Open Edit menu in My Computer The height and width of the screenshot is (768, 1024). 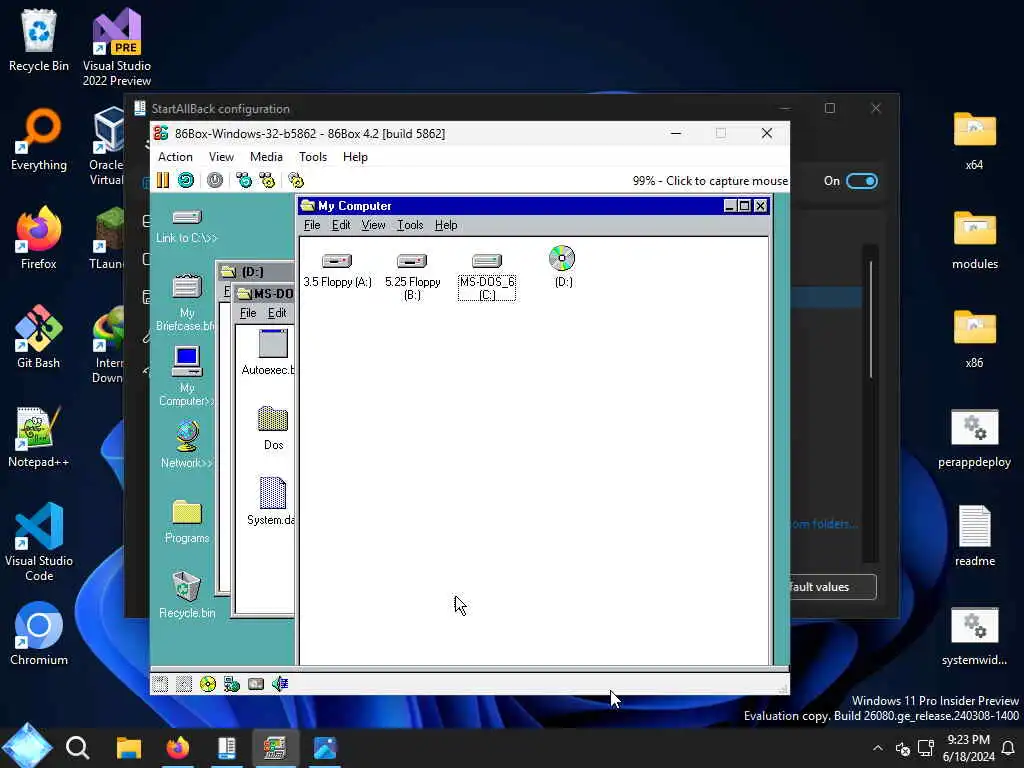click(341, 225)
